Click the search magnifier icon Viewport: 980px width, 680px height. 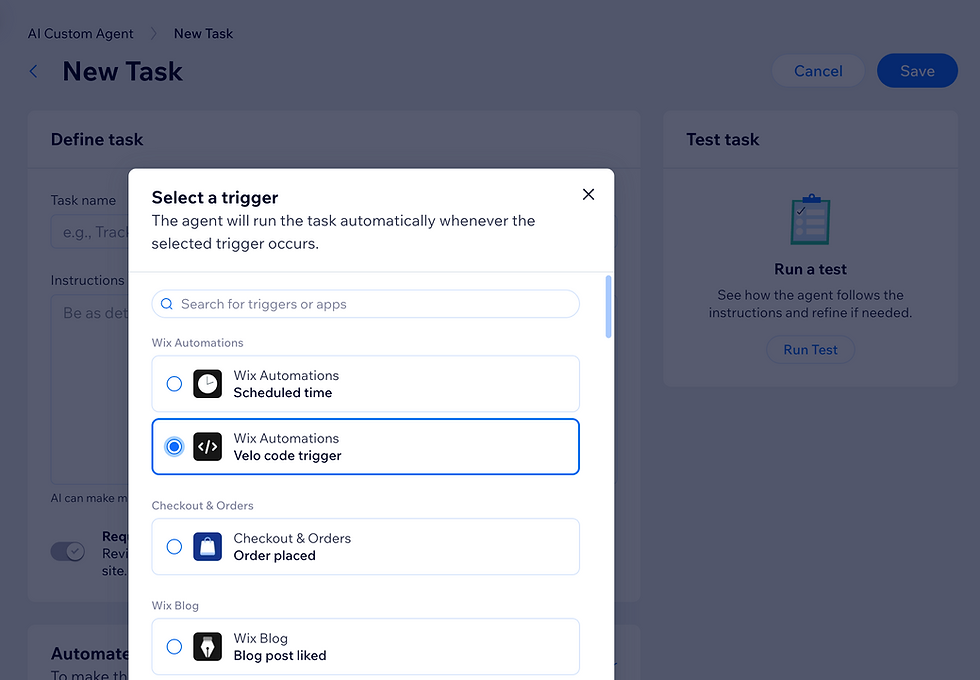point(167,304)
